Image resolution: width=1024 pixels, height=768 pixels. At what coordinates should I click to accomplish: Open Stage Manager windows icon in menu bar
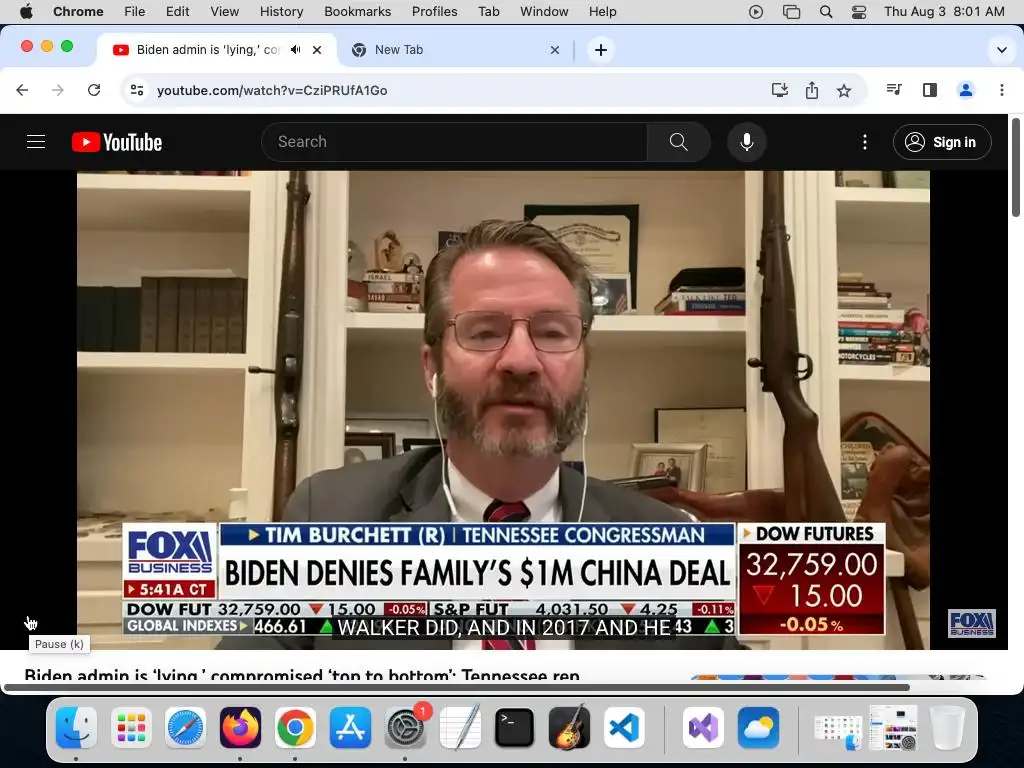pos(791,12)
